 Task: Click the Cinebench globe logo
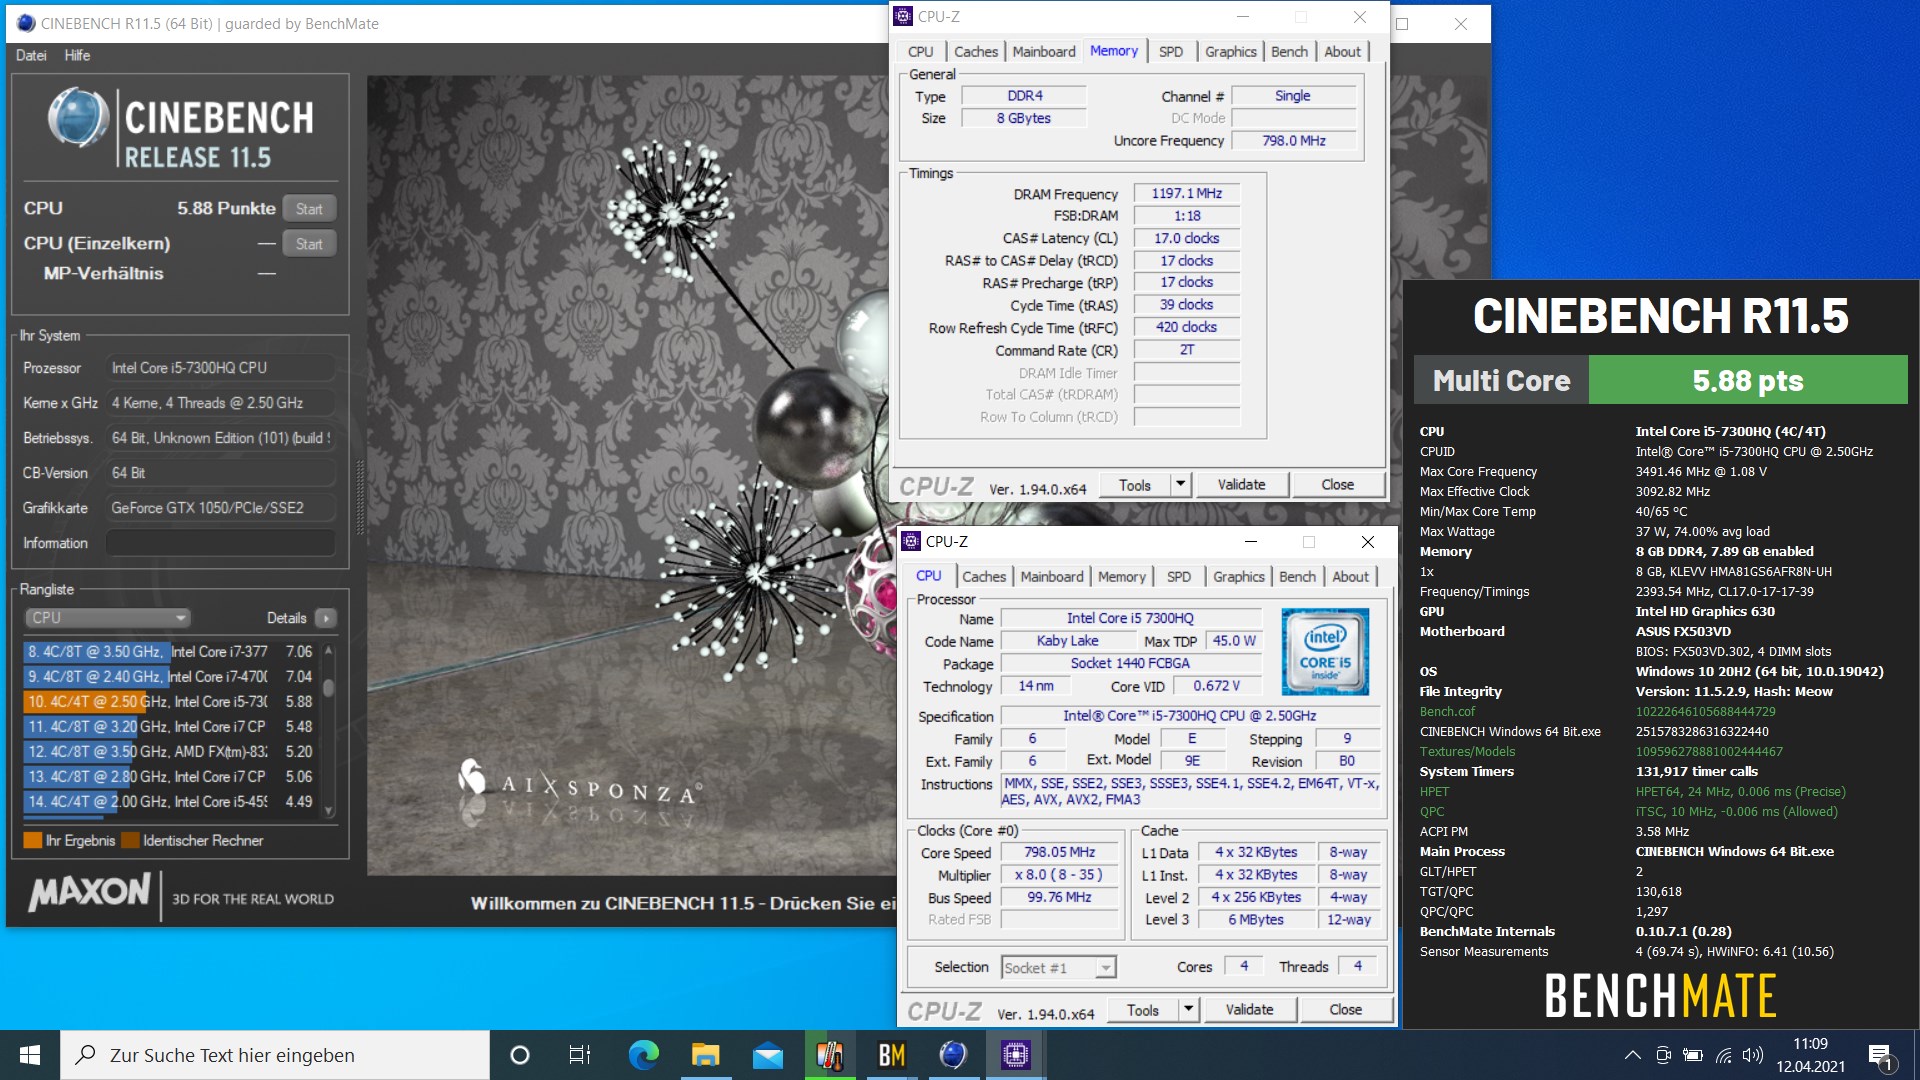(x=78, y=117)
